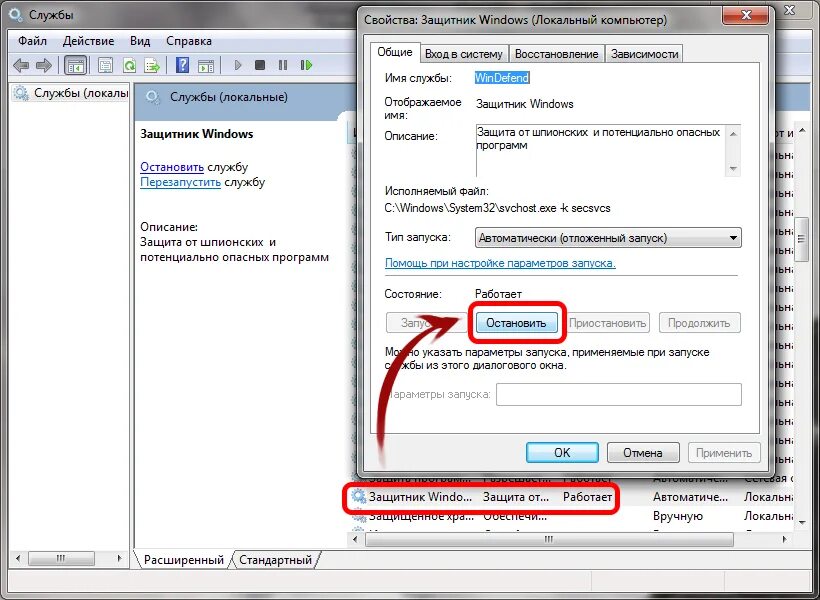Screen dimensions: 820x600
Task: Click Работает status in Защитник row
Action: pyautogui.click(x=587, y=497)
